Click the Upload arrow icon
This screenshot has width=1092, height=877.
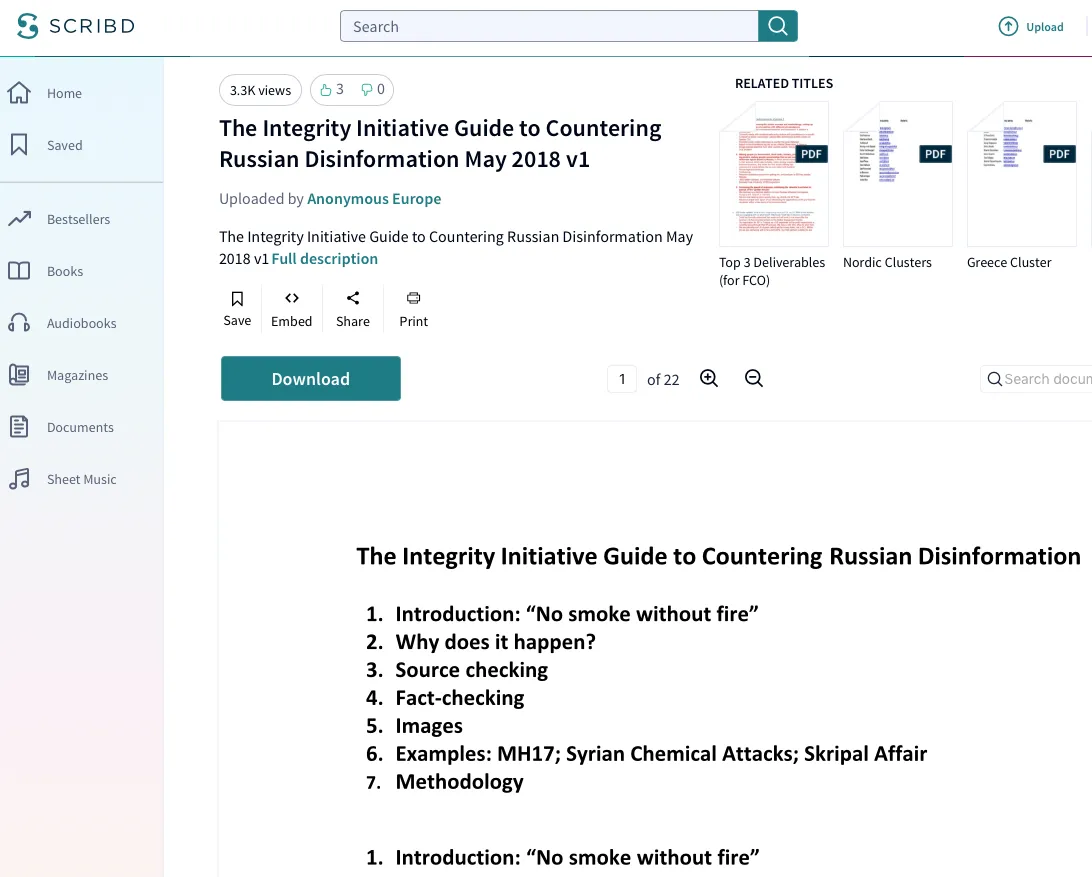click(x=1008, y=26)
